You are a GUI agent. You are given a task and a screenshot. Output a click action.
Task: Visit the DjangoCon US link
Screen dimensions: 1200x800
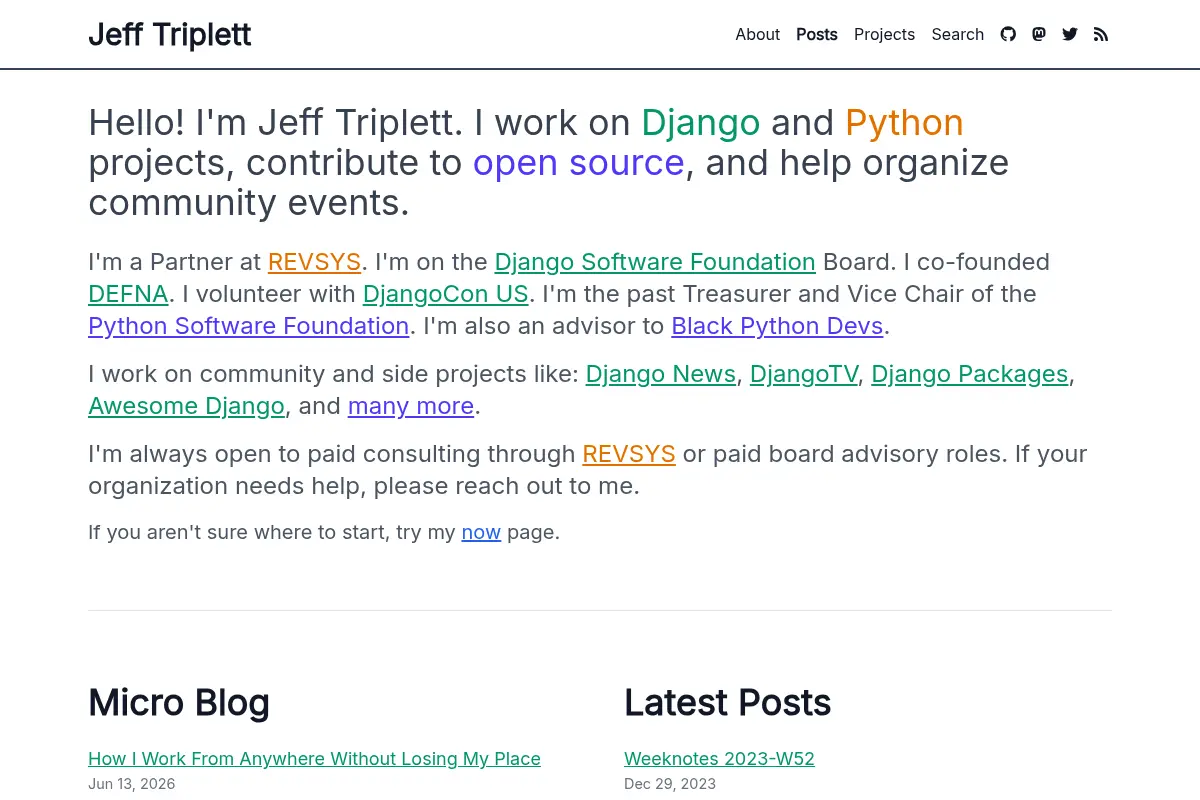tap(445, 294)
